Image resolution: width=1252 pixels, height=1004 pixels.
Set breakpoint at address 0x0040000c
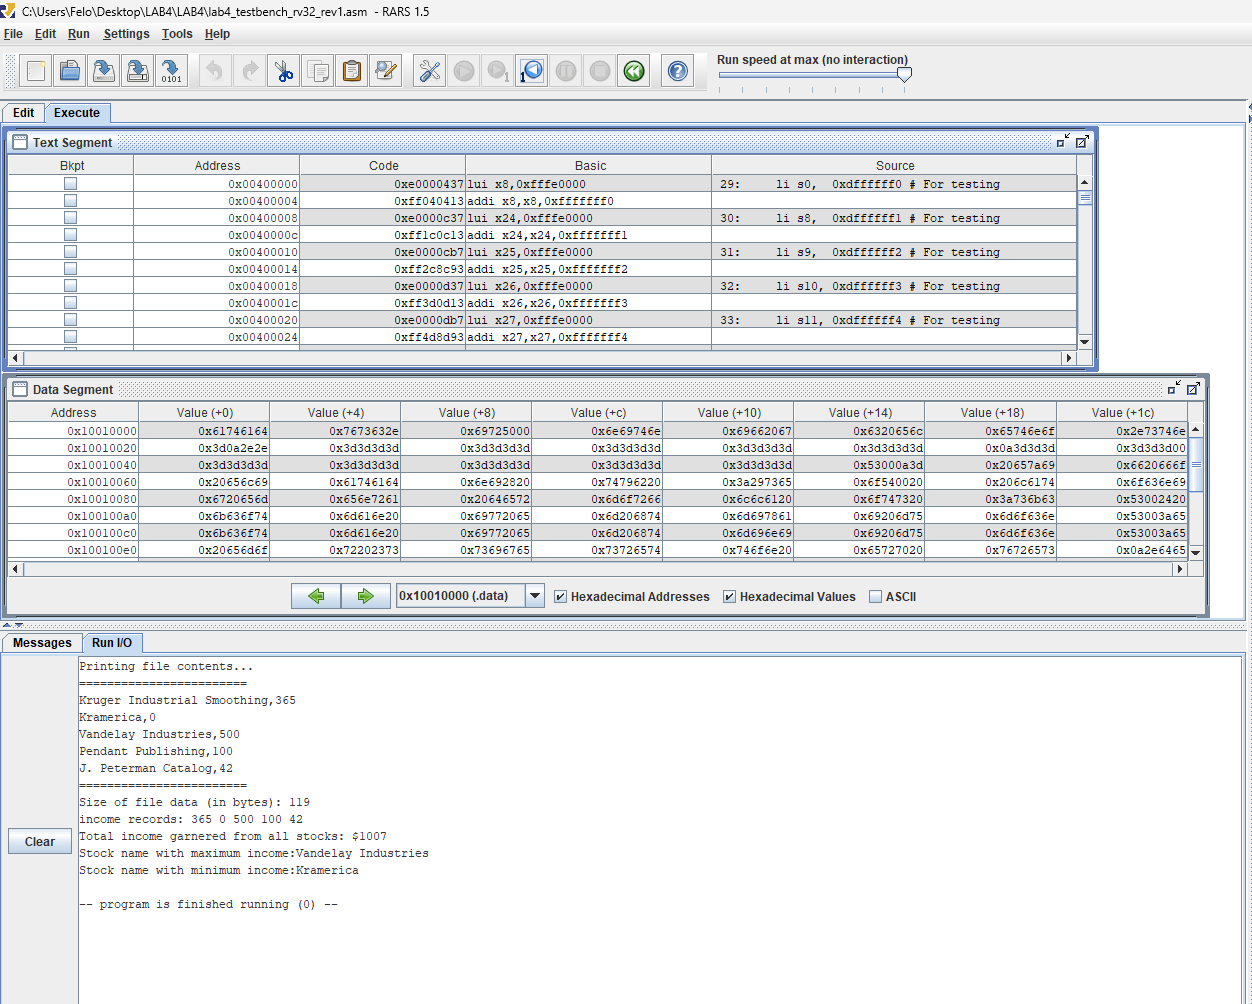point(70,235)
